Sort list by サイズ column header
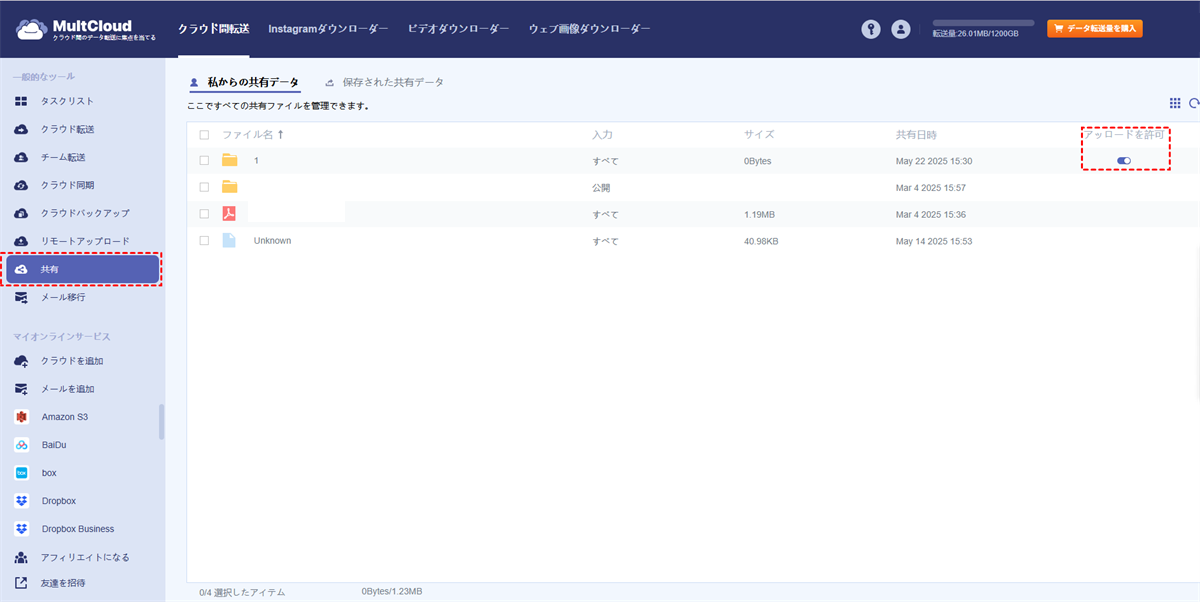1200x602 pixels. [758, 135]
